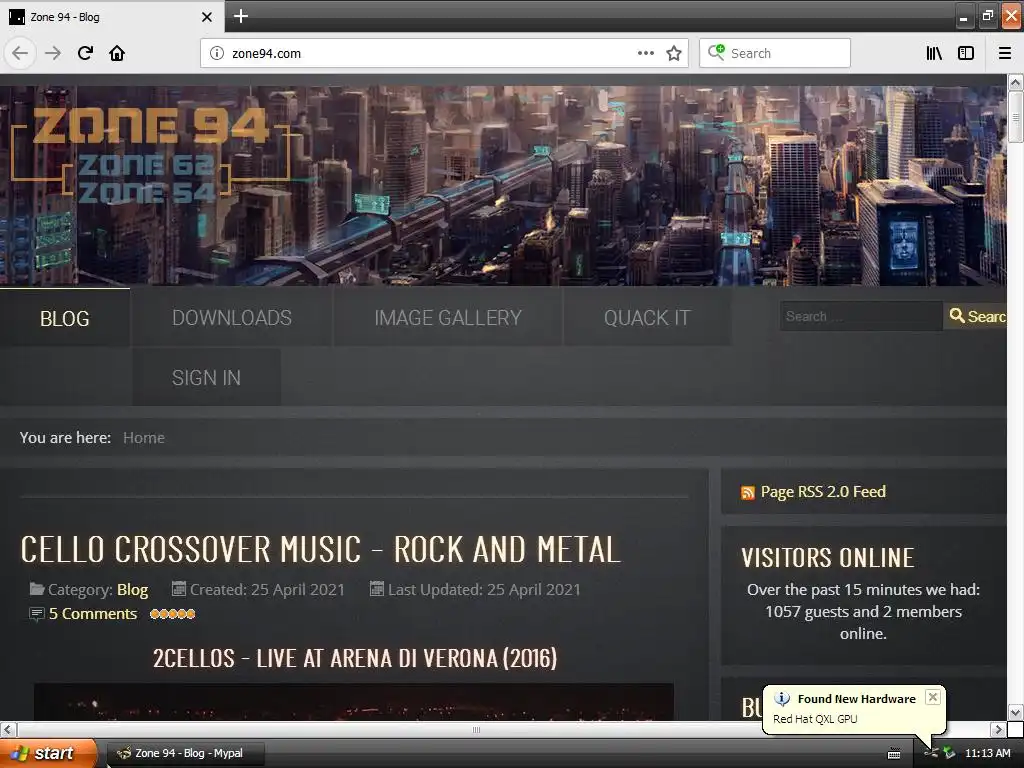
Task: Open the Library toolbar icon
Action: pos(934,53)
